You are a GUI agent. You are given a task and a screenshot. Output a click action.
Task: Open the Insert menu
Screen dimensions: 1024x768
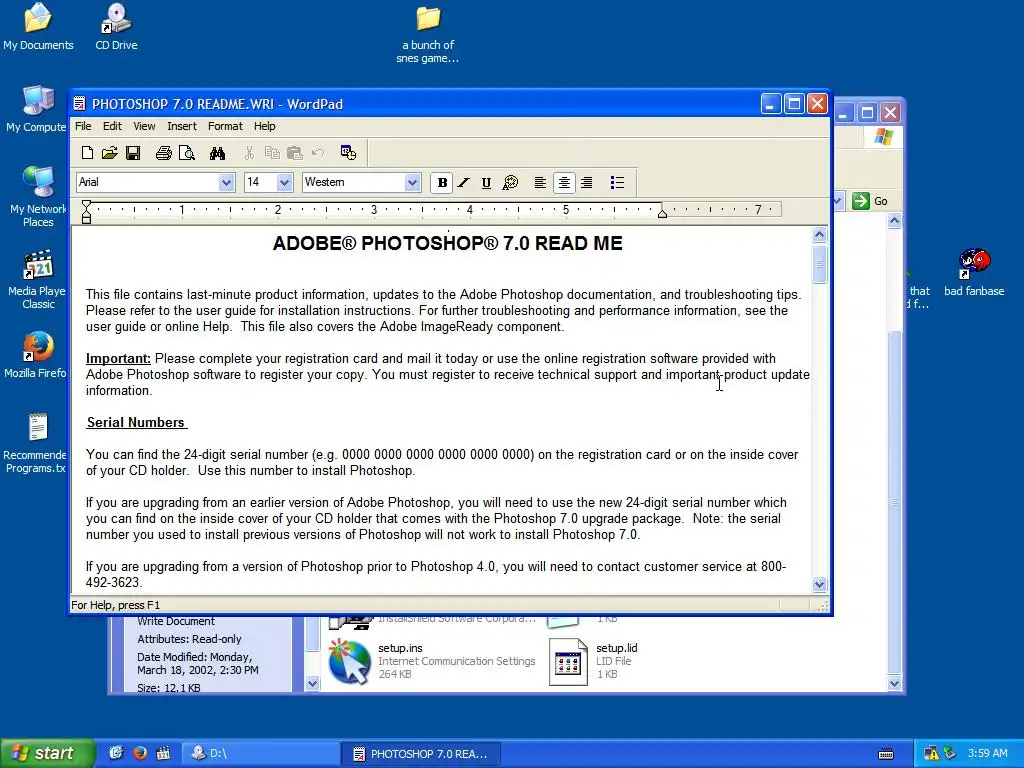tap(182, 126)
